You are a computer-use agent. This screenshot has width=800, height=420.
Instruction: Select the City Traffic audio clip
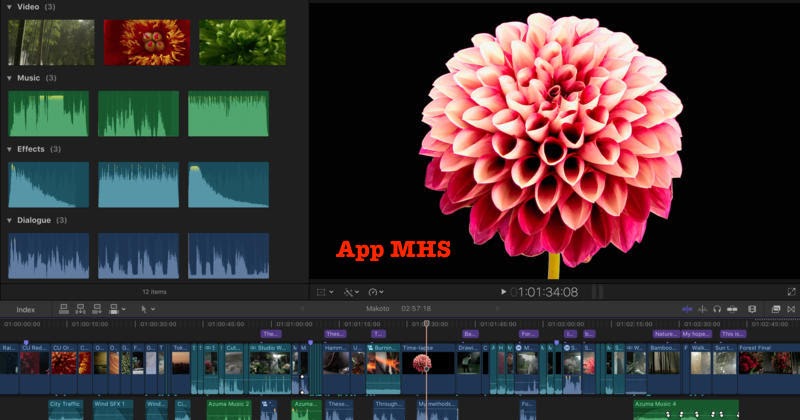(66, 410)
